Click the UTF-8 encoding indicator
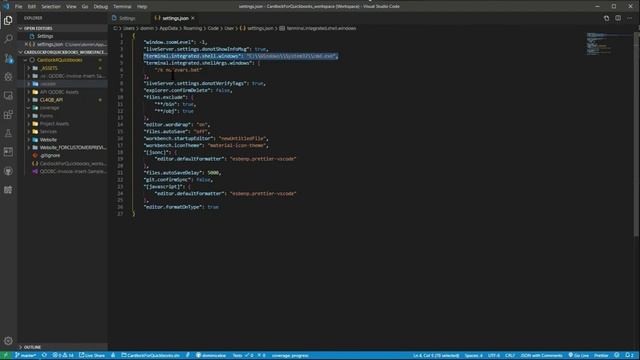The width and height of the screenshot is (640, 360). click(x=493, y=356)
